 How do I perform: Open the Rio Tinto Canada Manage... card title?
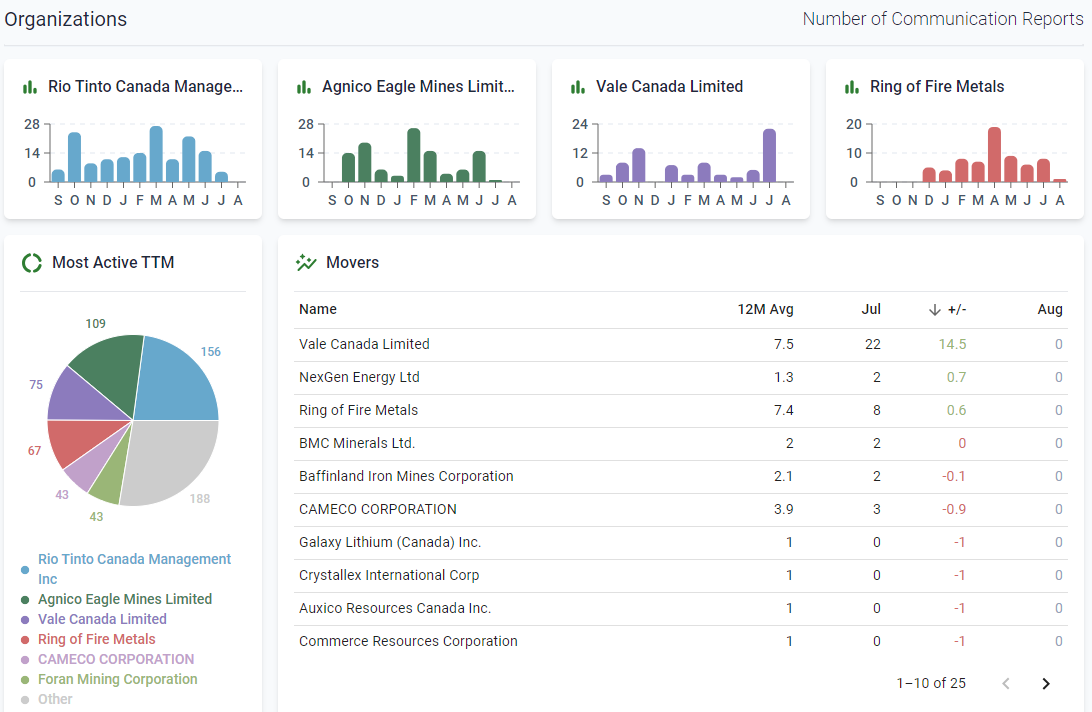tap(146, 86)
